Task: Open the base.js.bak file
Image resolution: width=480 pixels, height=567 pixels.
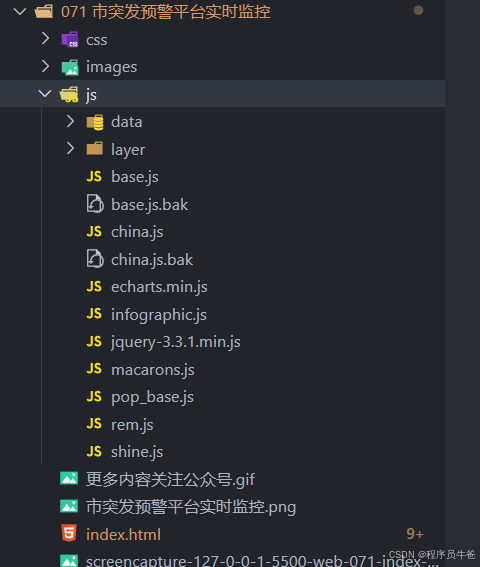Action: click(150, 205)
